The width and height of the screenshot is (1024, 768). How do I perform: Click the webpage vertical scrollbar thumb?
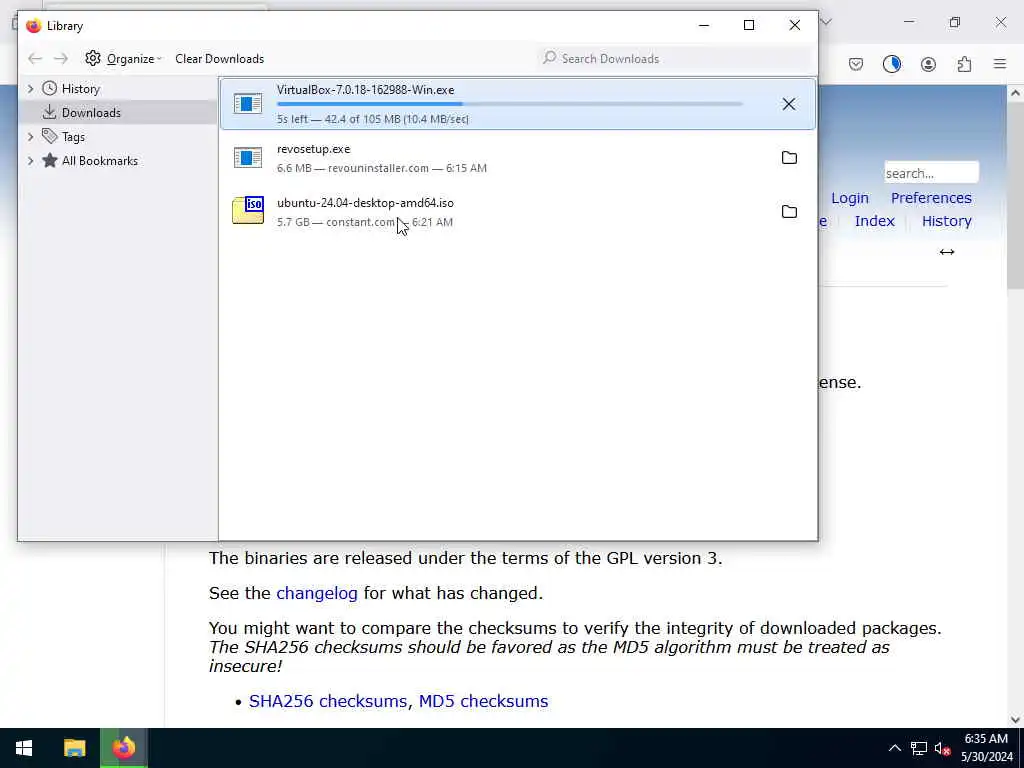point(1015,195)
